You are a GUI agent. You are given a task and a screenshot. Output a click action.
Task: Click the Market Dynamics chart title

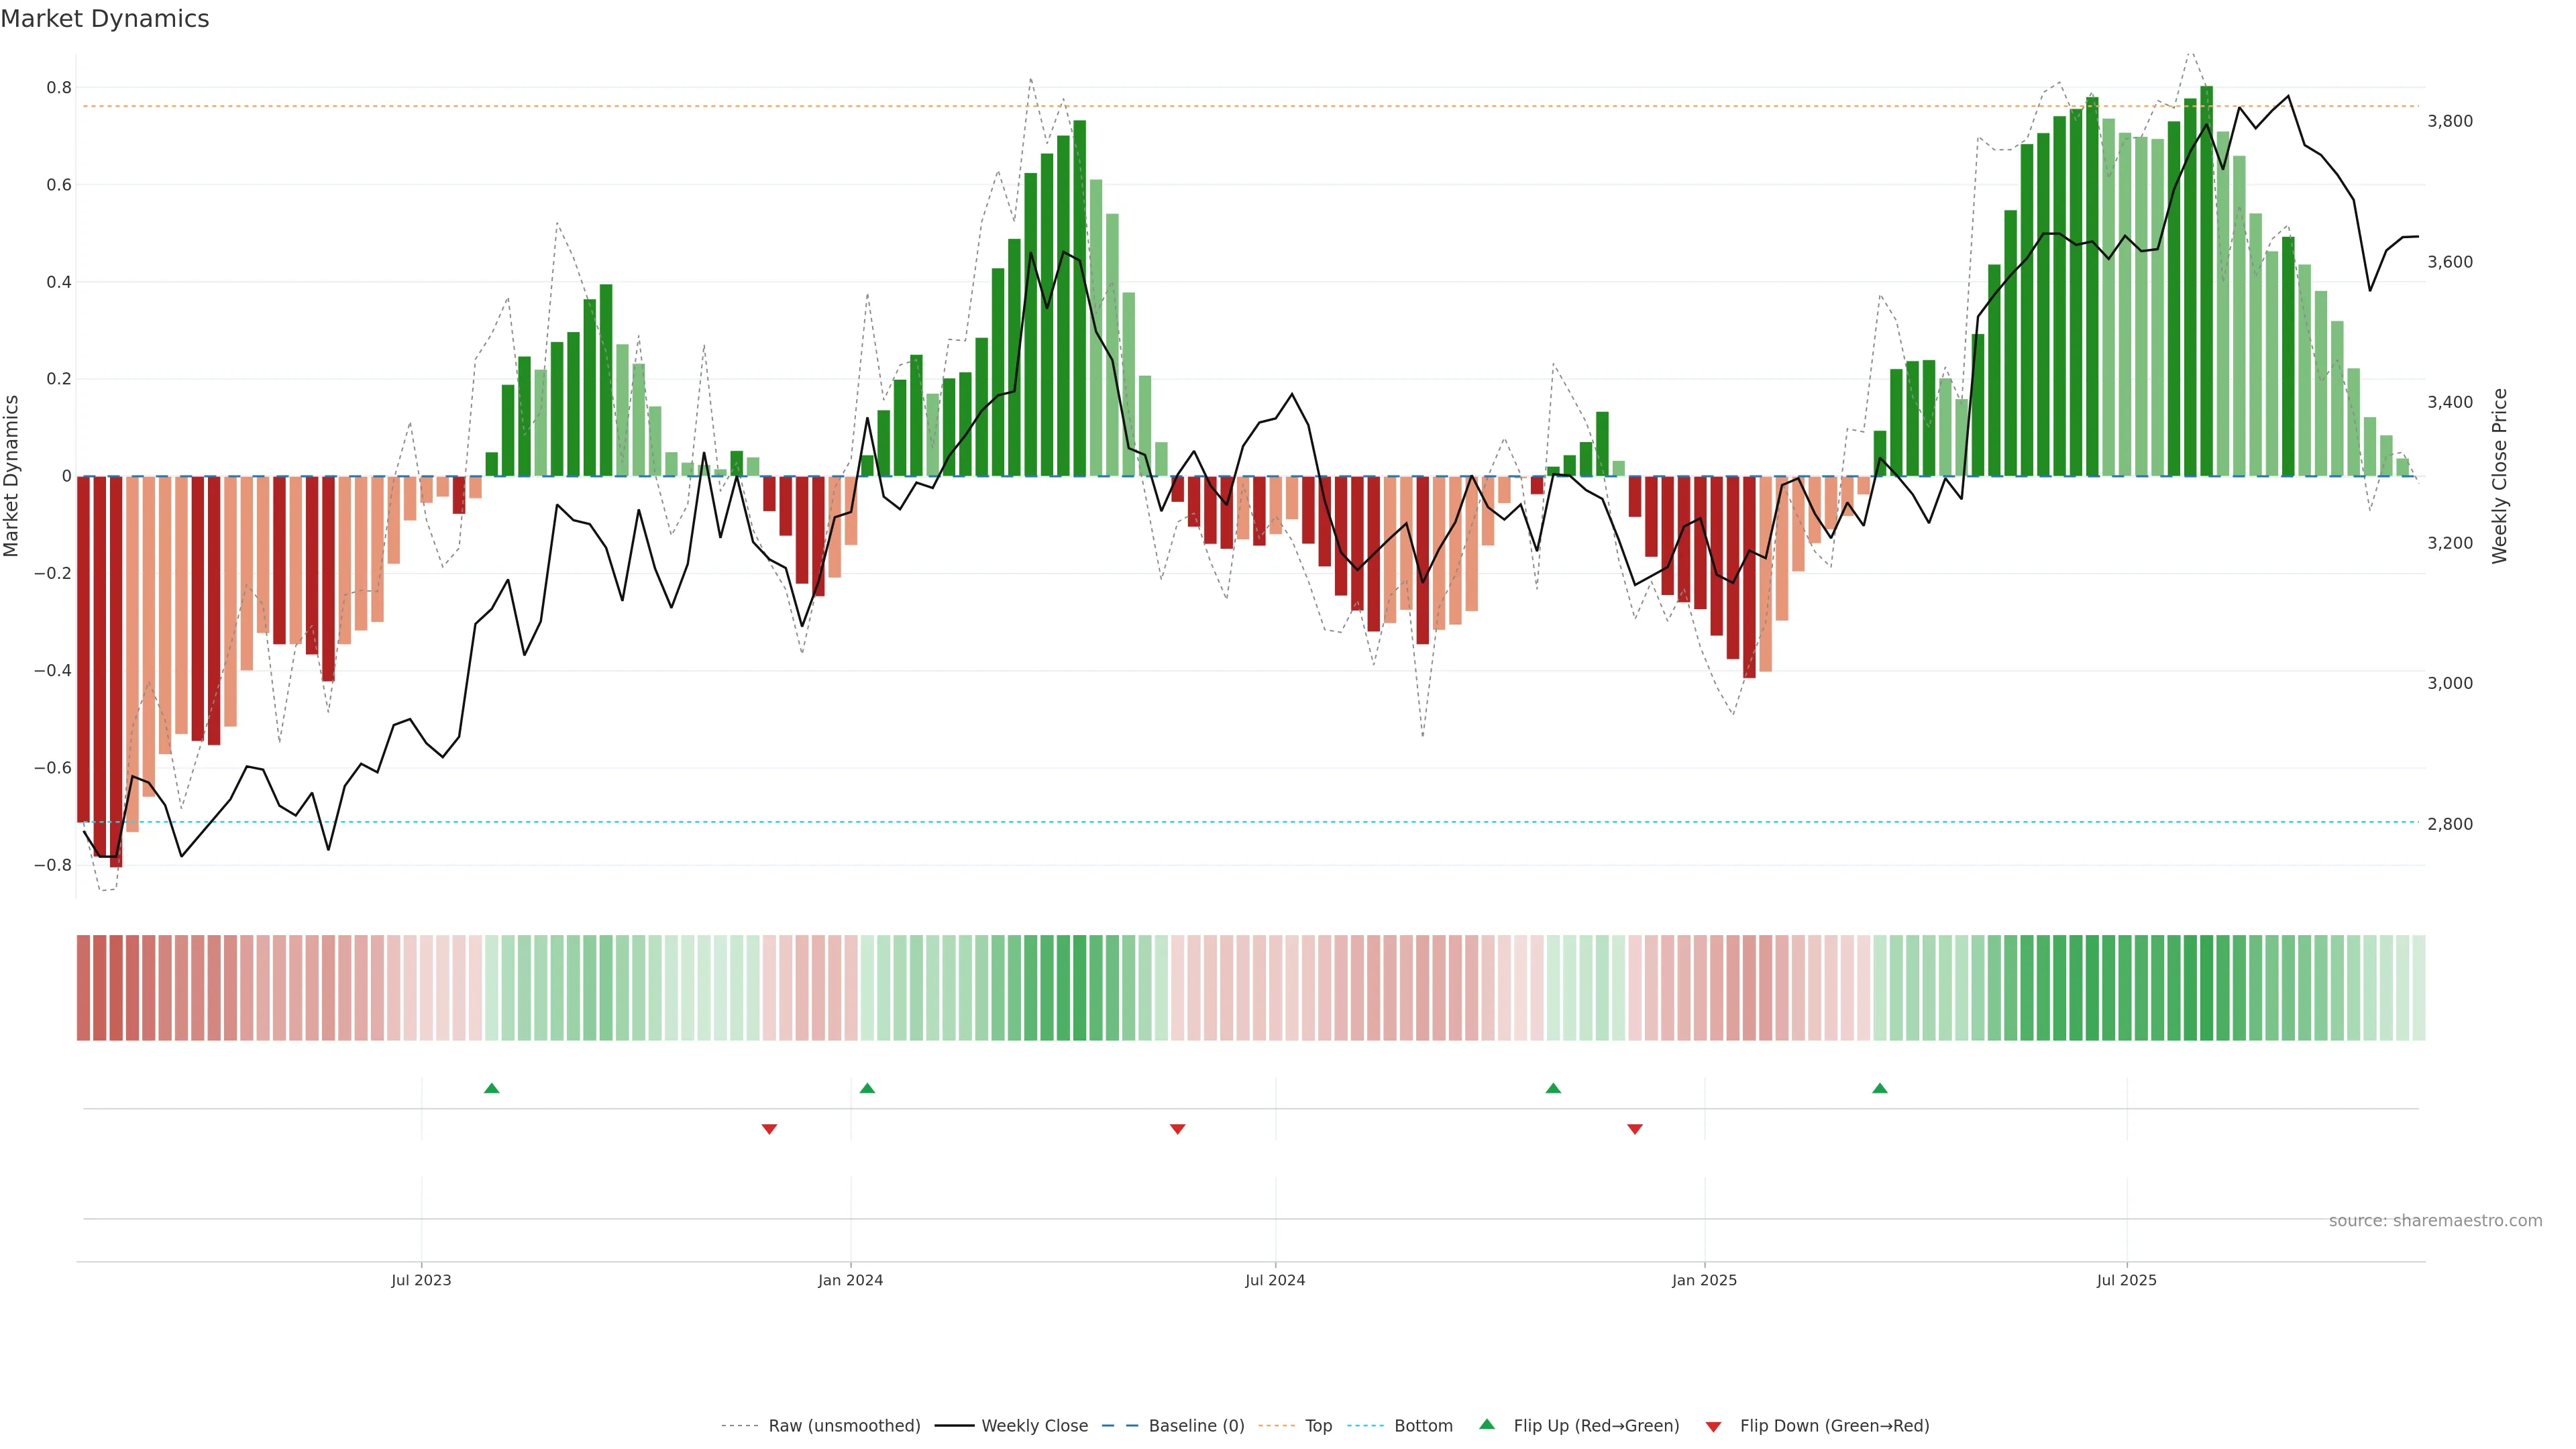pos(105,19)
